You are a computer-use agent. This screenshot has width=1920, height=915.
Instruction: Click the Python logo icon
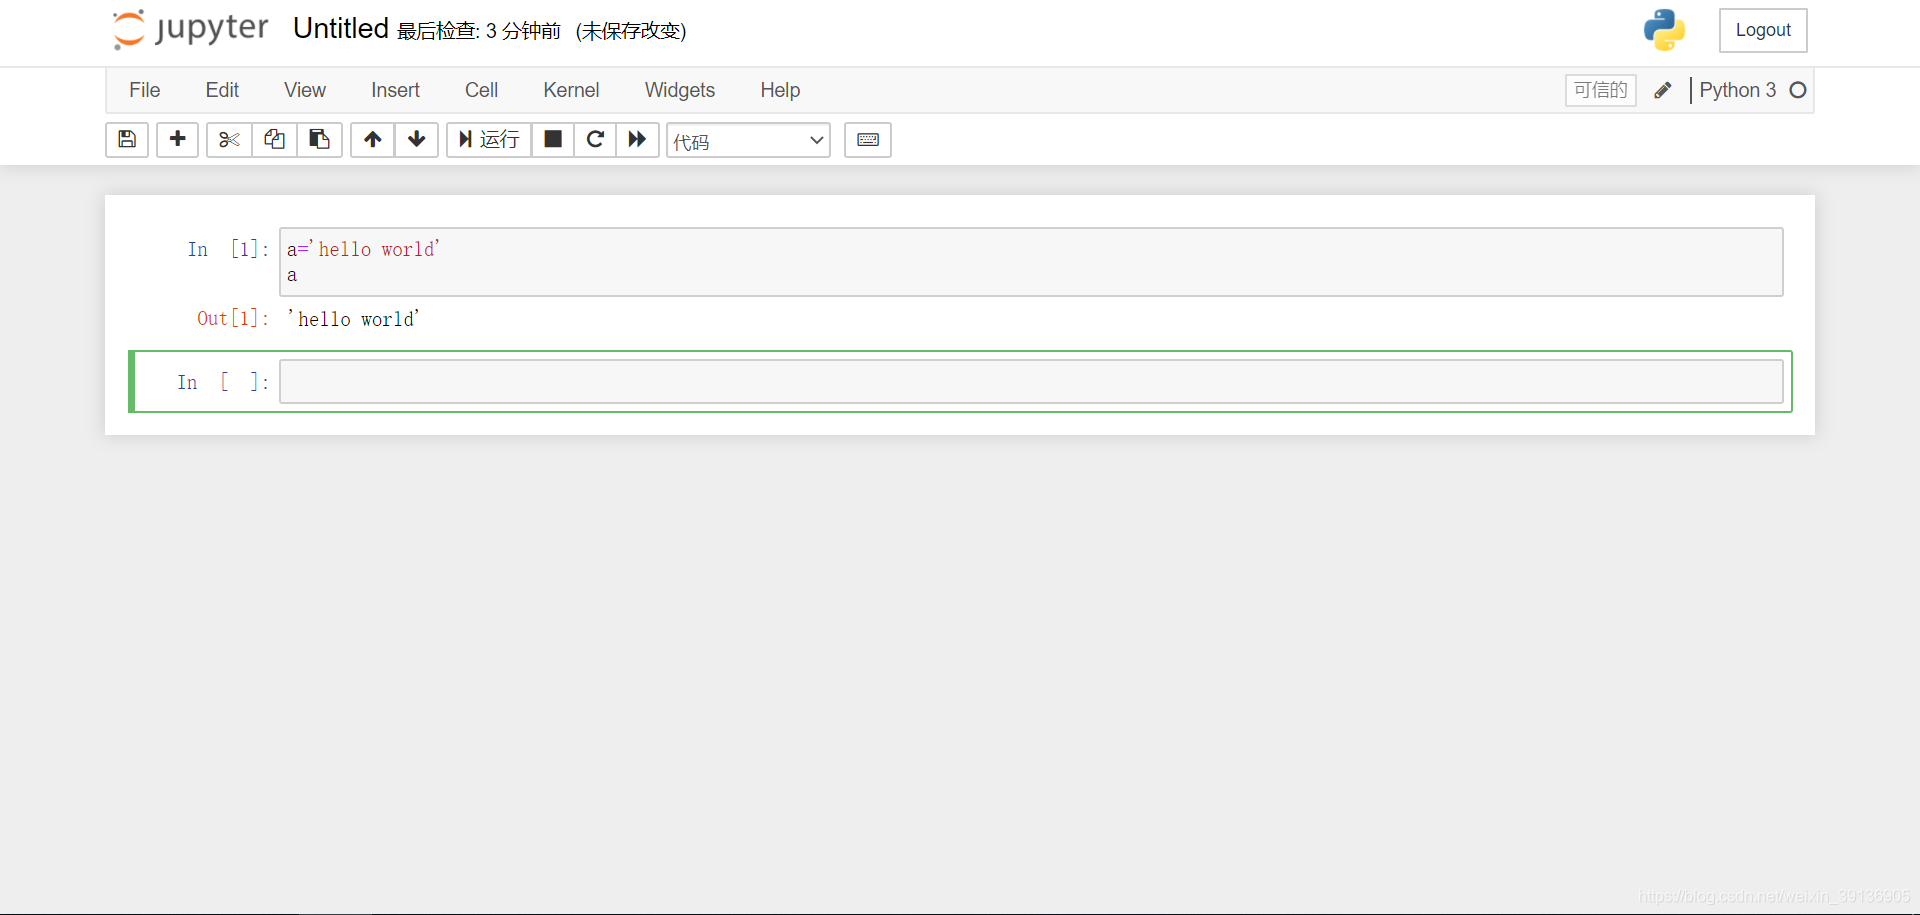tap(1664, 30)
